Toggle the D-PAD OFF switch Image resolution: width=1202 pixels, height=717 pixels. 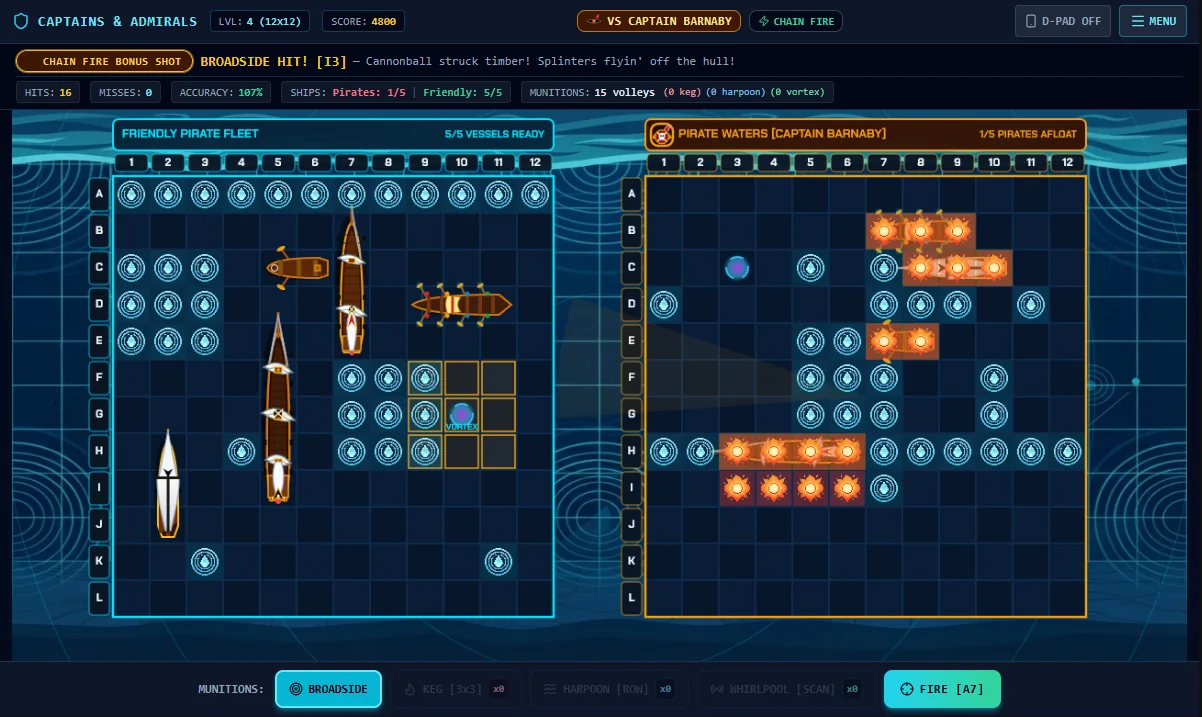pyautogui.click(x=1062, y=21)
